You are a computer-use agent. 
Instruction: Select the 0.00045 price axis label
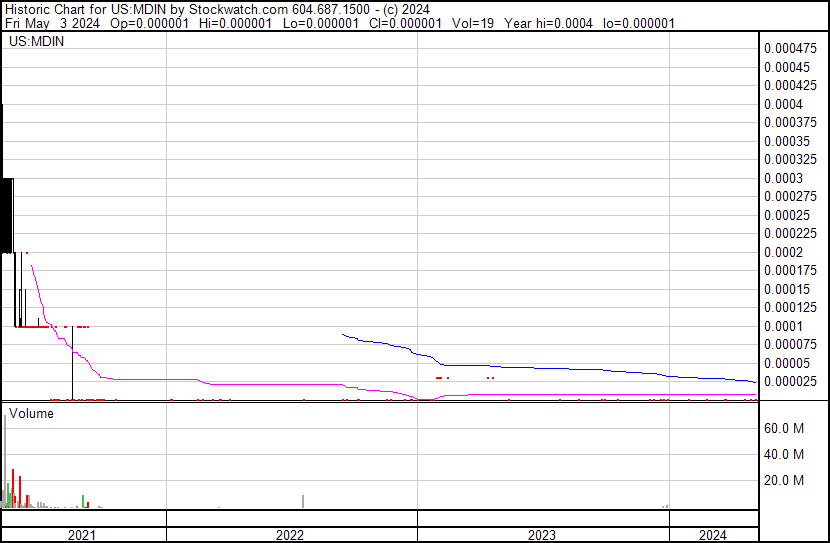(x=787, y=67)
